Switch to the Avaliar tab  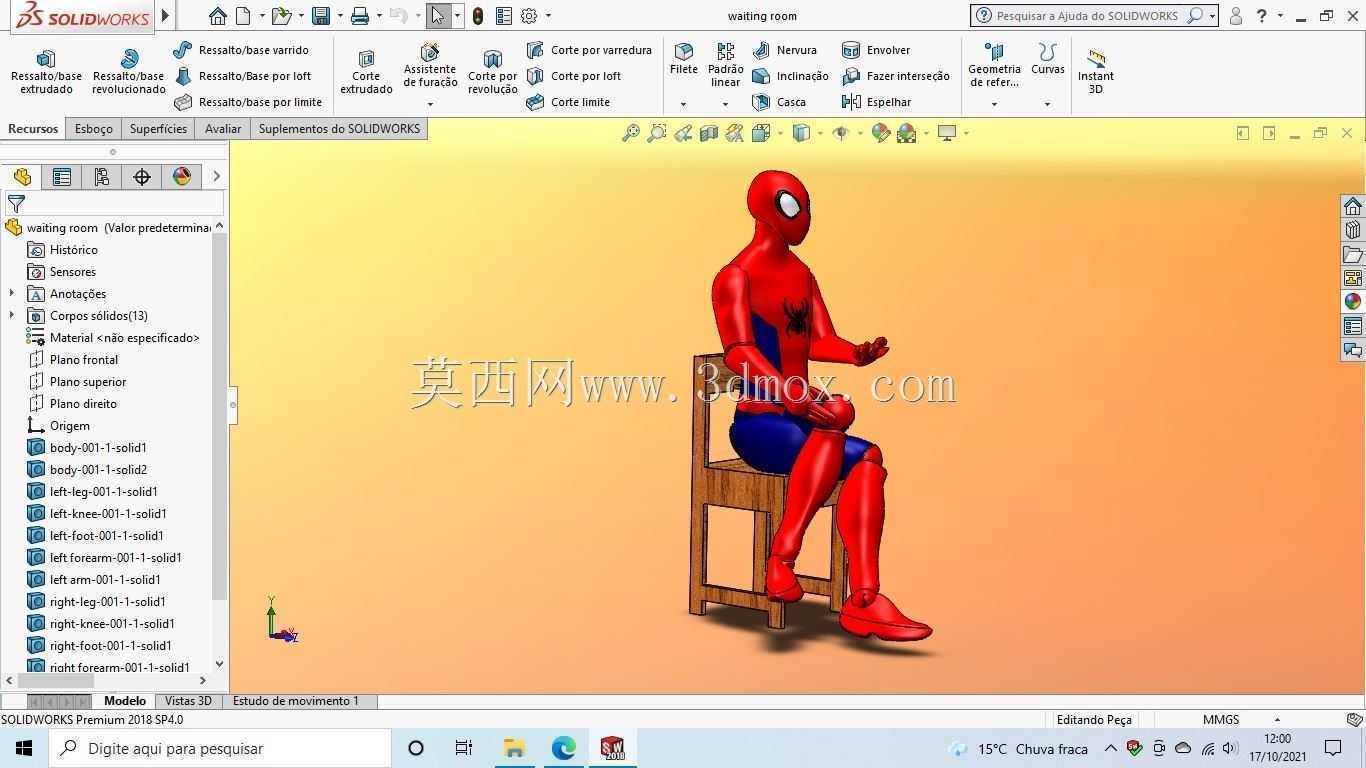pos(223,129)
